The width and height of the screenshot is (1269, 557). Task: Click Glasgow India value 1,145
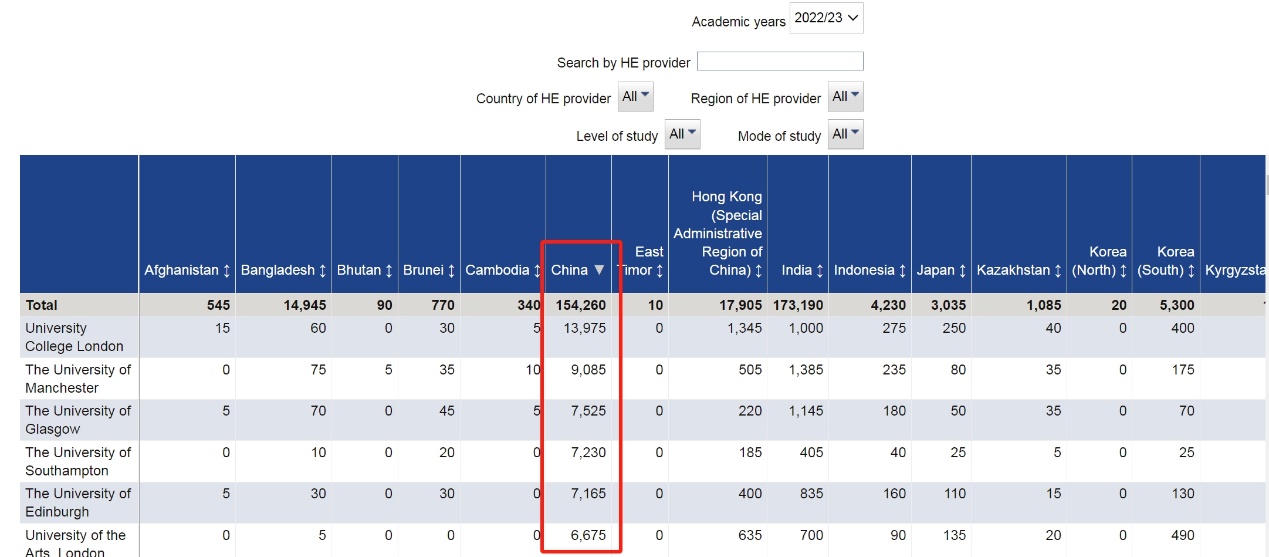[805, 410]
